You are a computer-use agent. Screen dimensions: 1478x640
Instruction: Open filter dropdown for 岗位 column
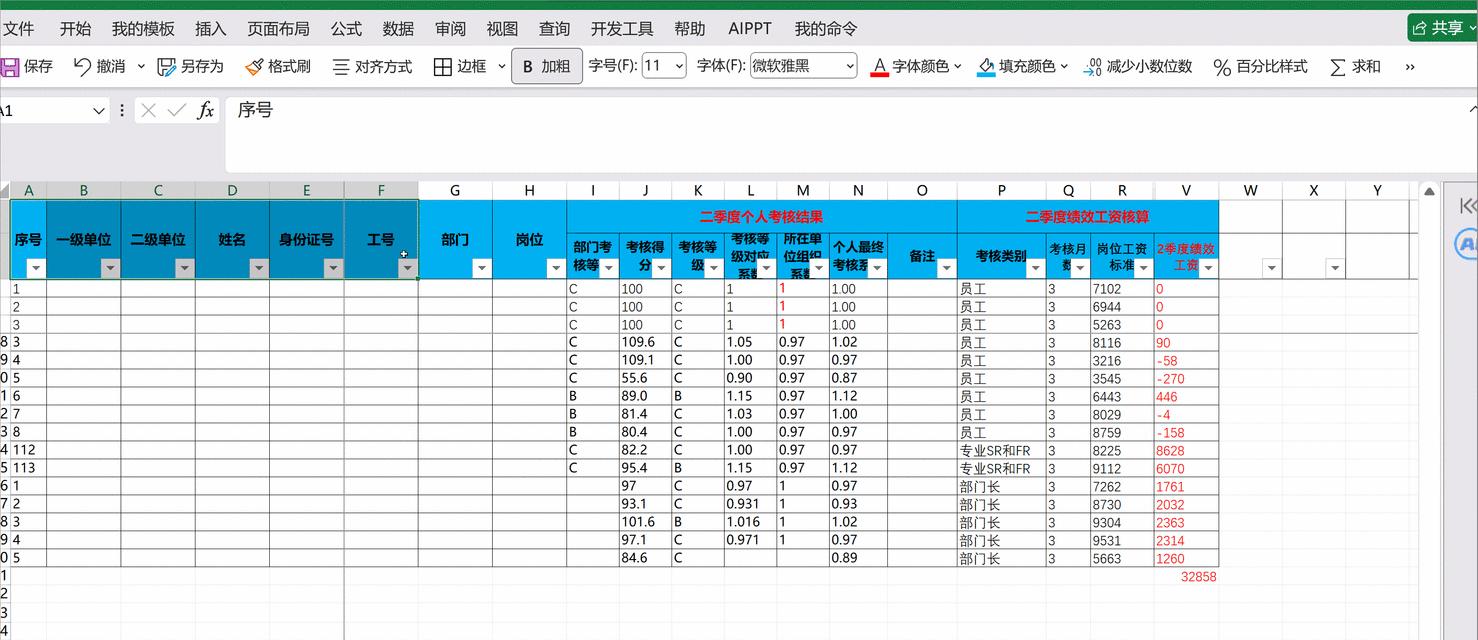556,268
